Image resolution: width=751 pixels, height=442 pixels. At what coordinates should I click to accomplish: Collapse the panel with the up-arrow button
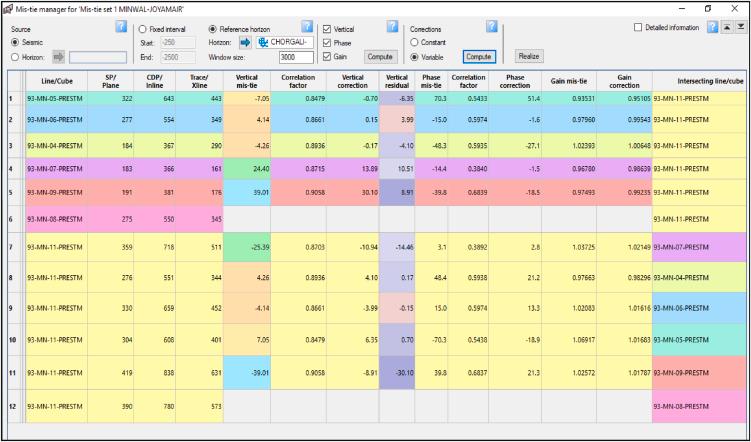[725, 27]
